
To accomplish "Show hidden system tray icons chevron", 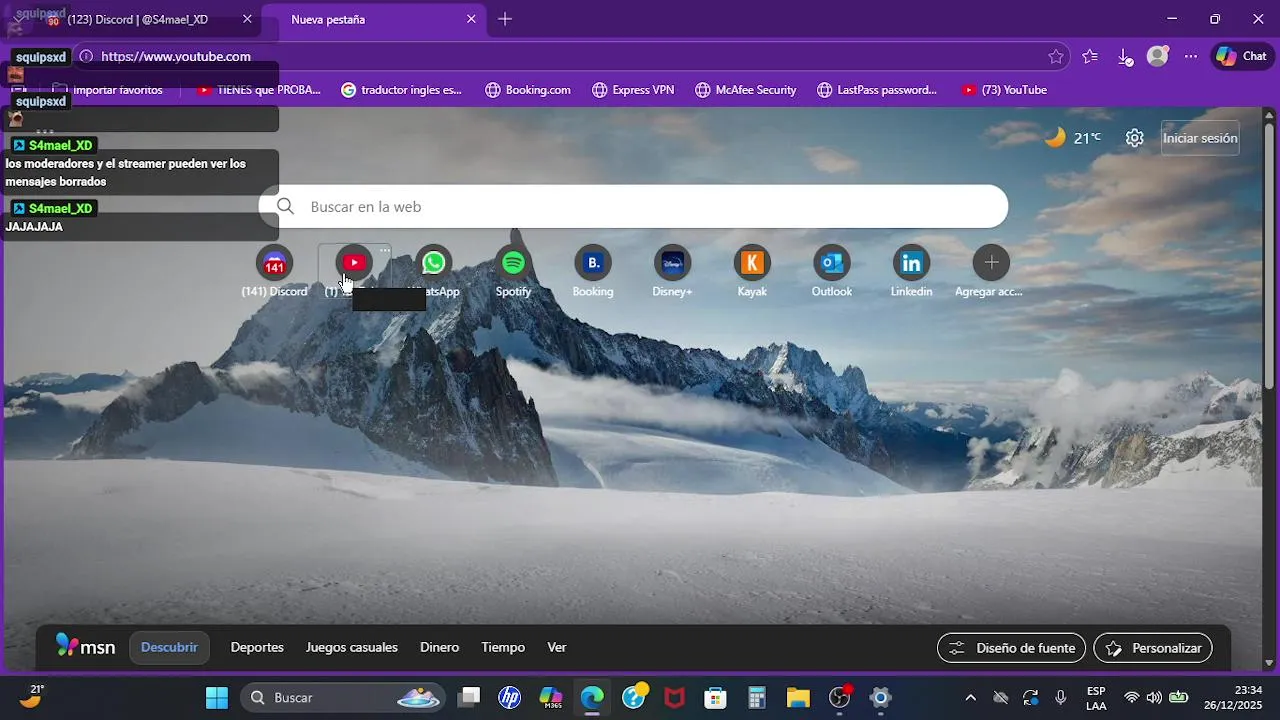I will click(970, 697).
